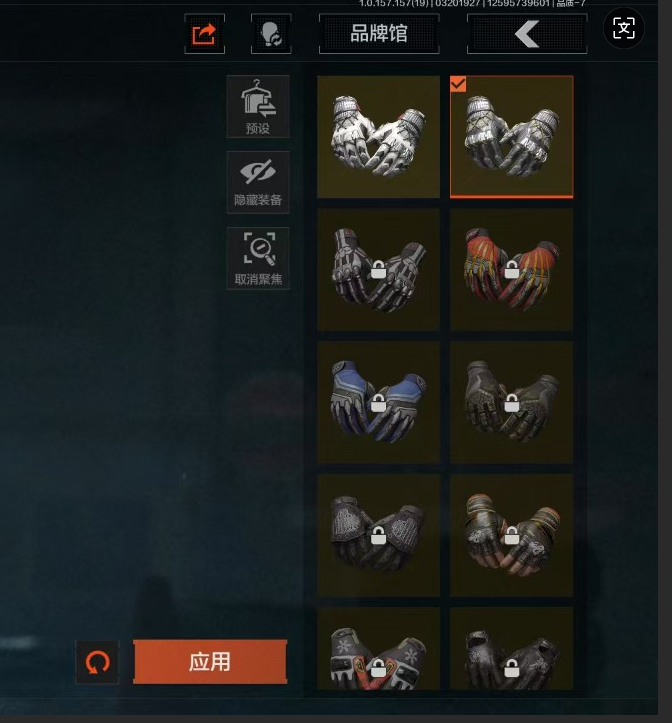This screenshot has width=672, height=723.
Task: Open the 品牌馆 brand hall tab
Action: tap(379, 34)
